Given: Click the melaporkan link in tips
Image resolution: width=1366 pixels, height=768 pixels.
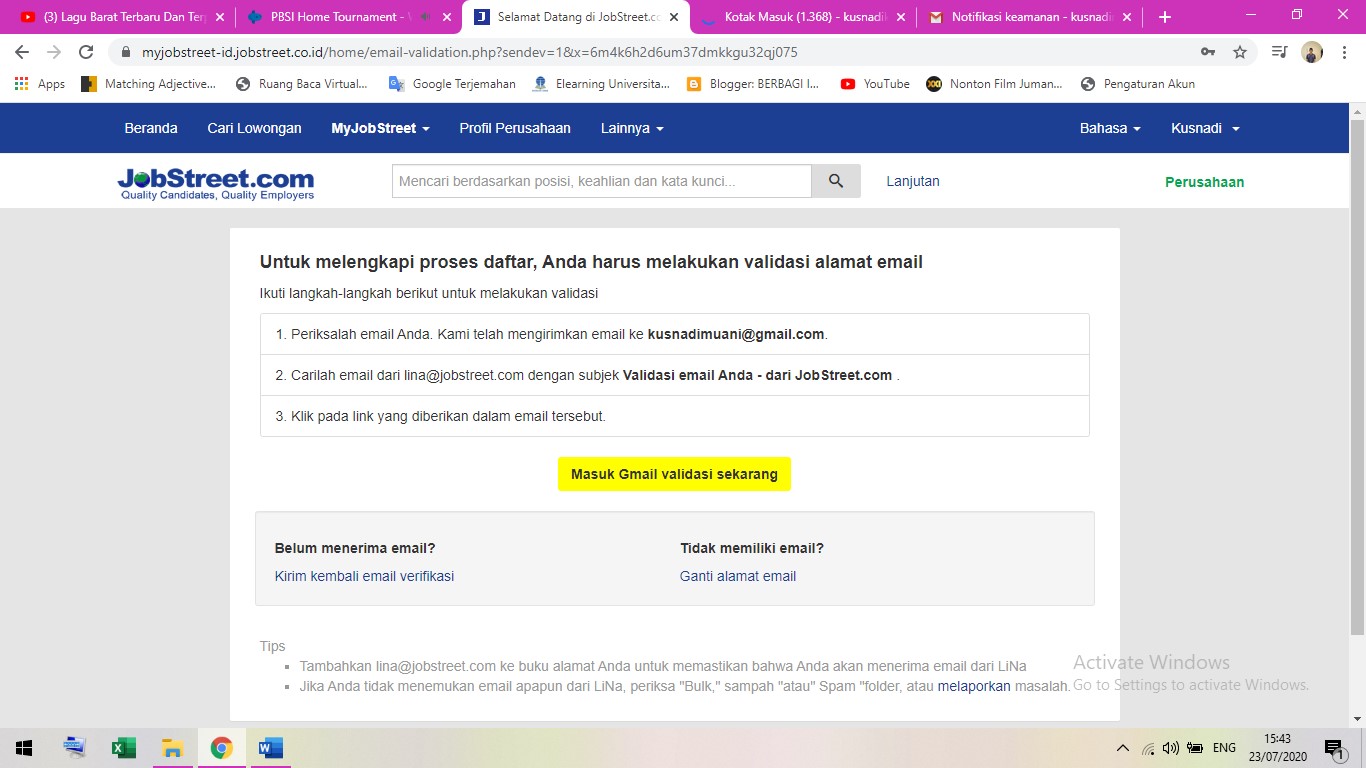Looking at the screenshot, I should coord(974,686).
